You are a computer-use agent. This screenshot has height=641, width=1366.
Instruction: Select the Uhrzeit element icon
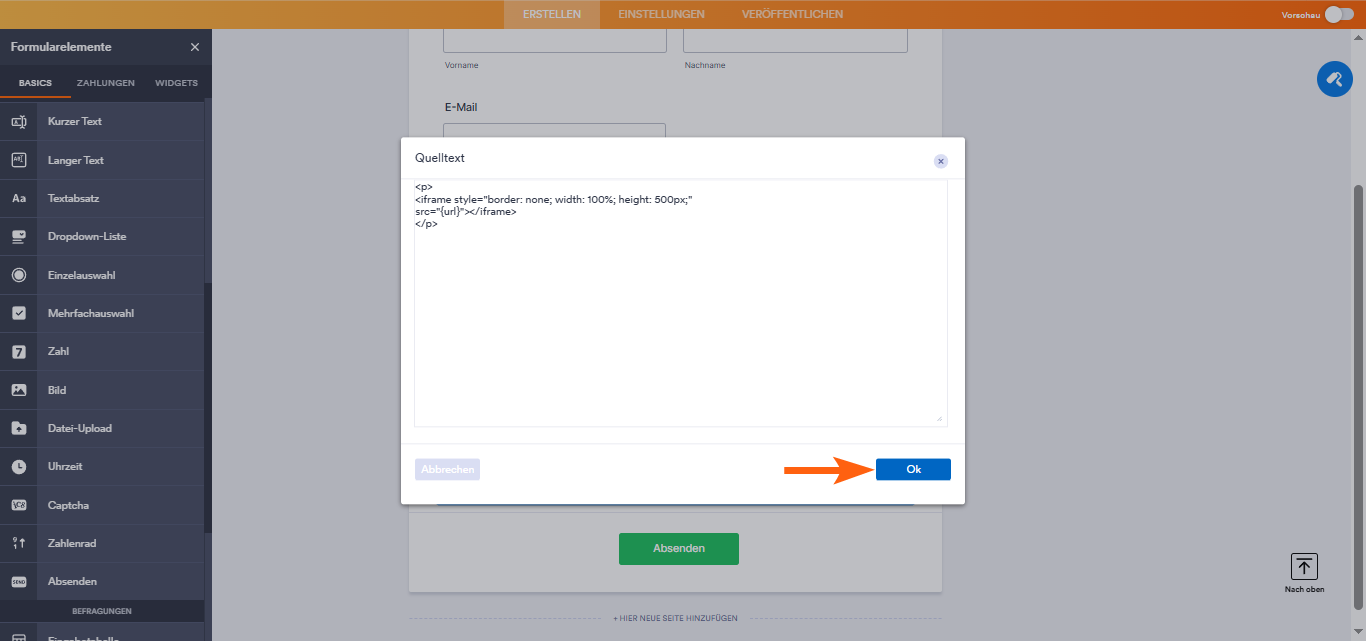click(18, 466)
